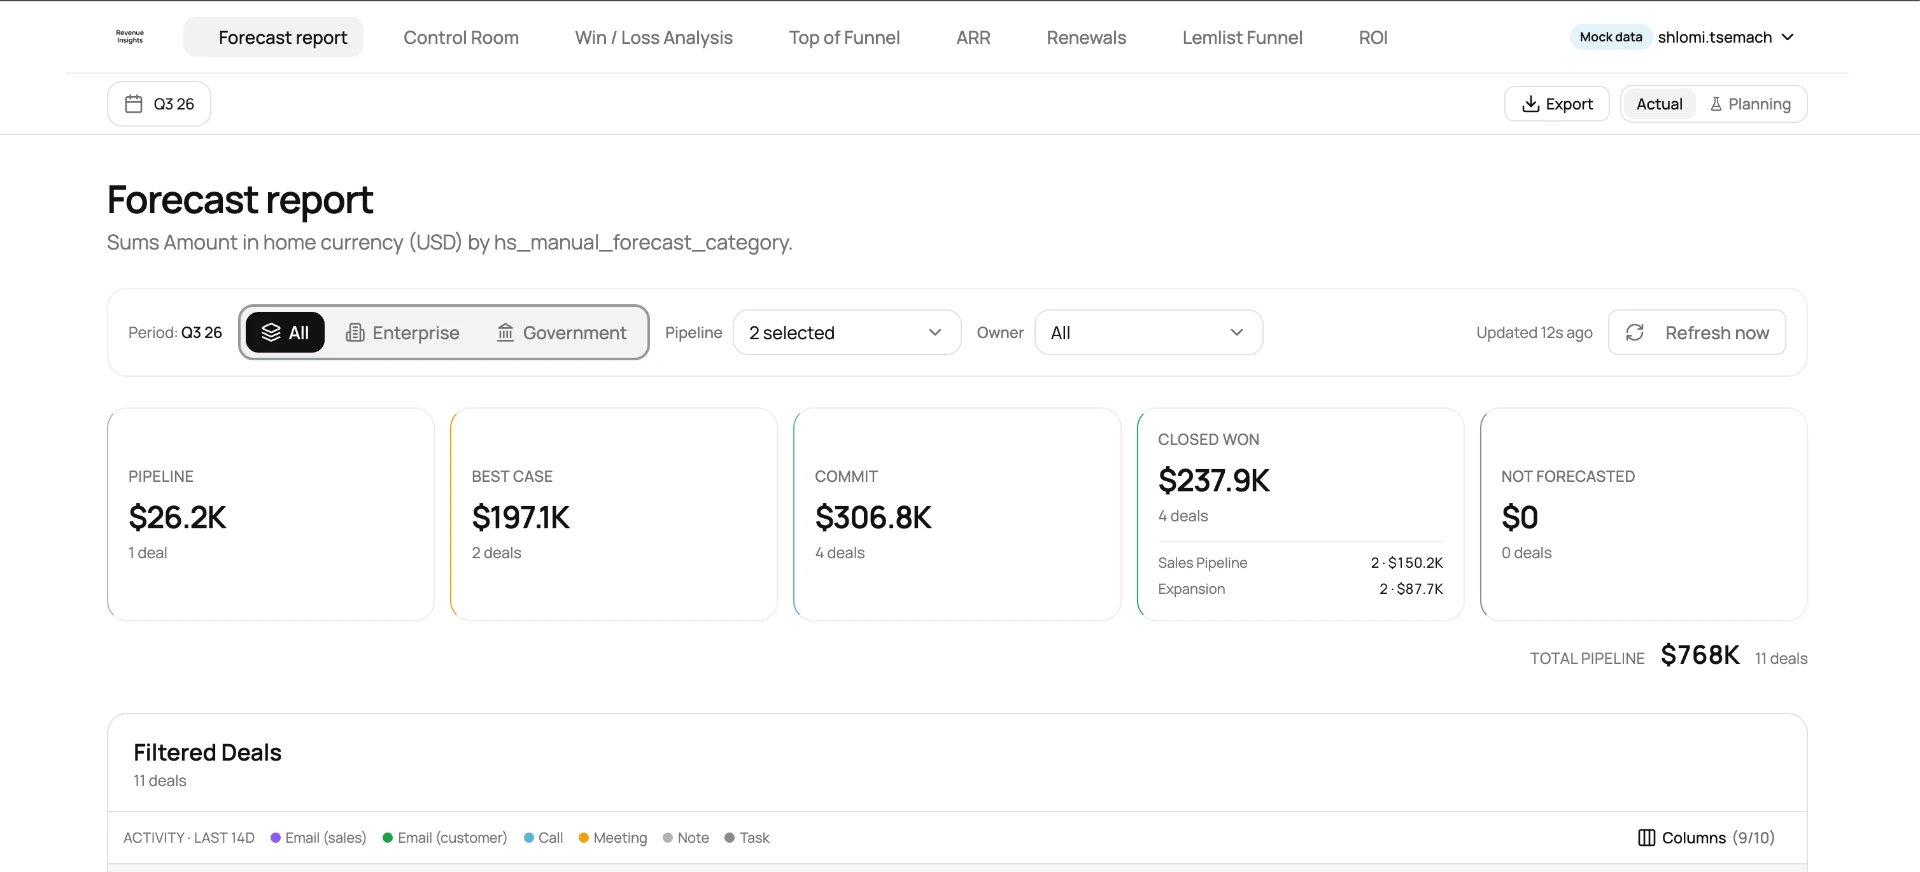
Task: Click the Enterprise building icon
Action: [355, 332]
